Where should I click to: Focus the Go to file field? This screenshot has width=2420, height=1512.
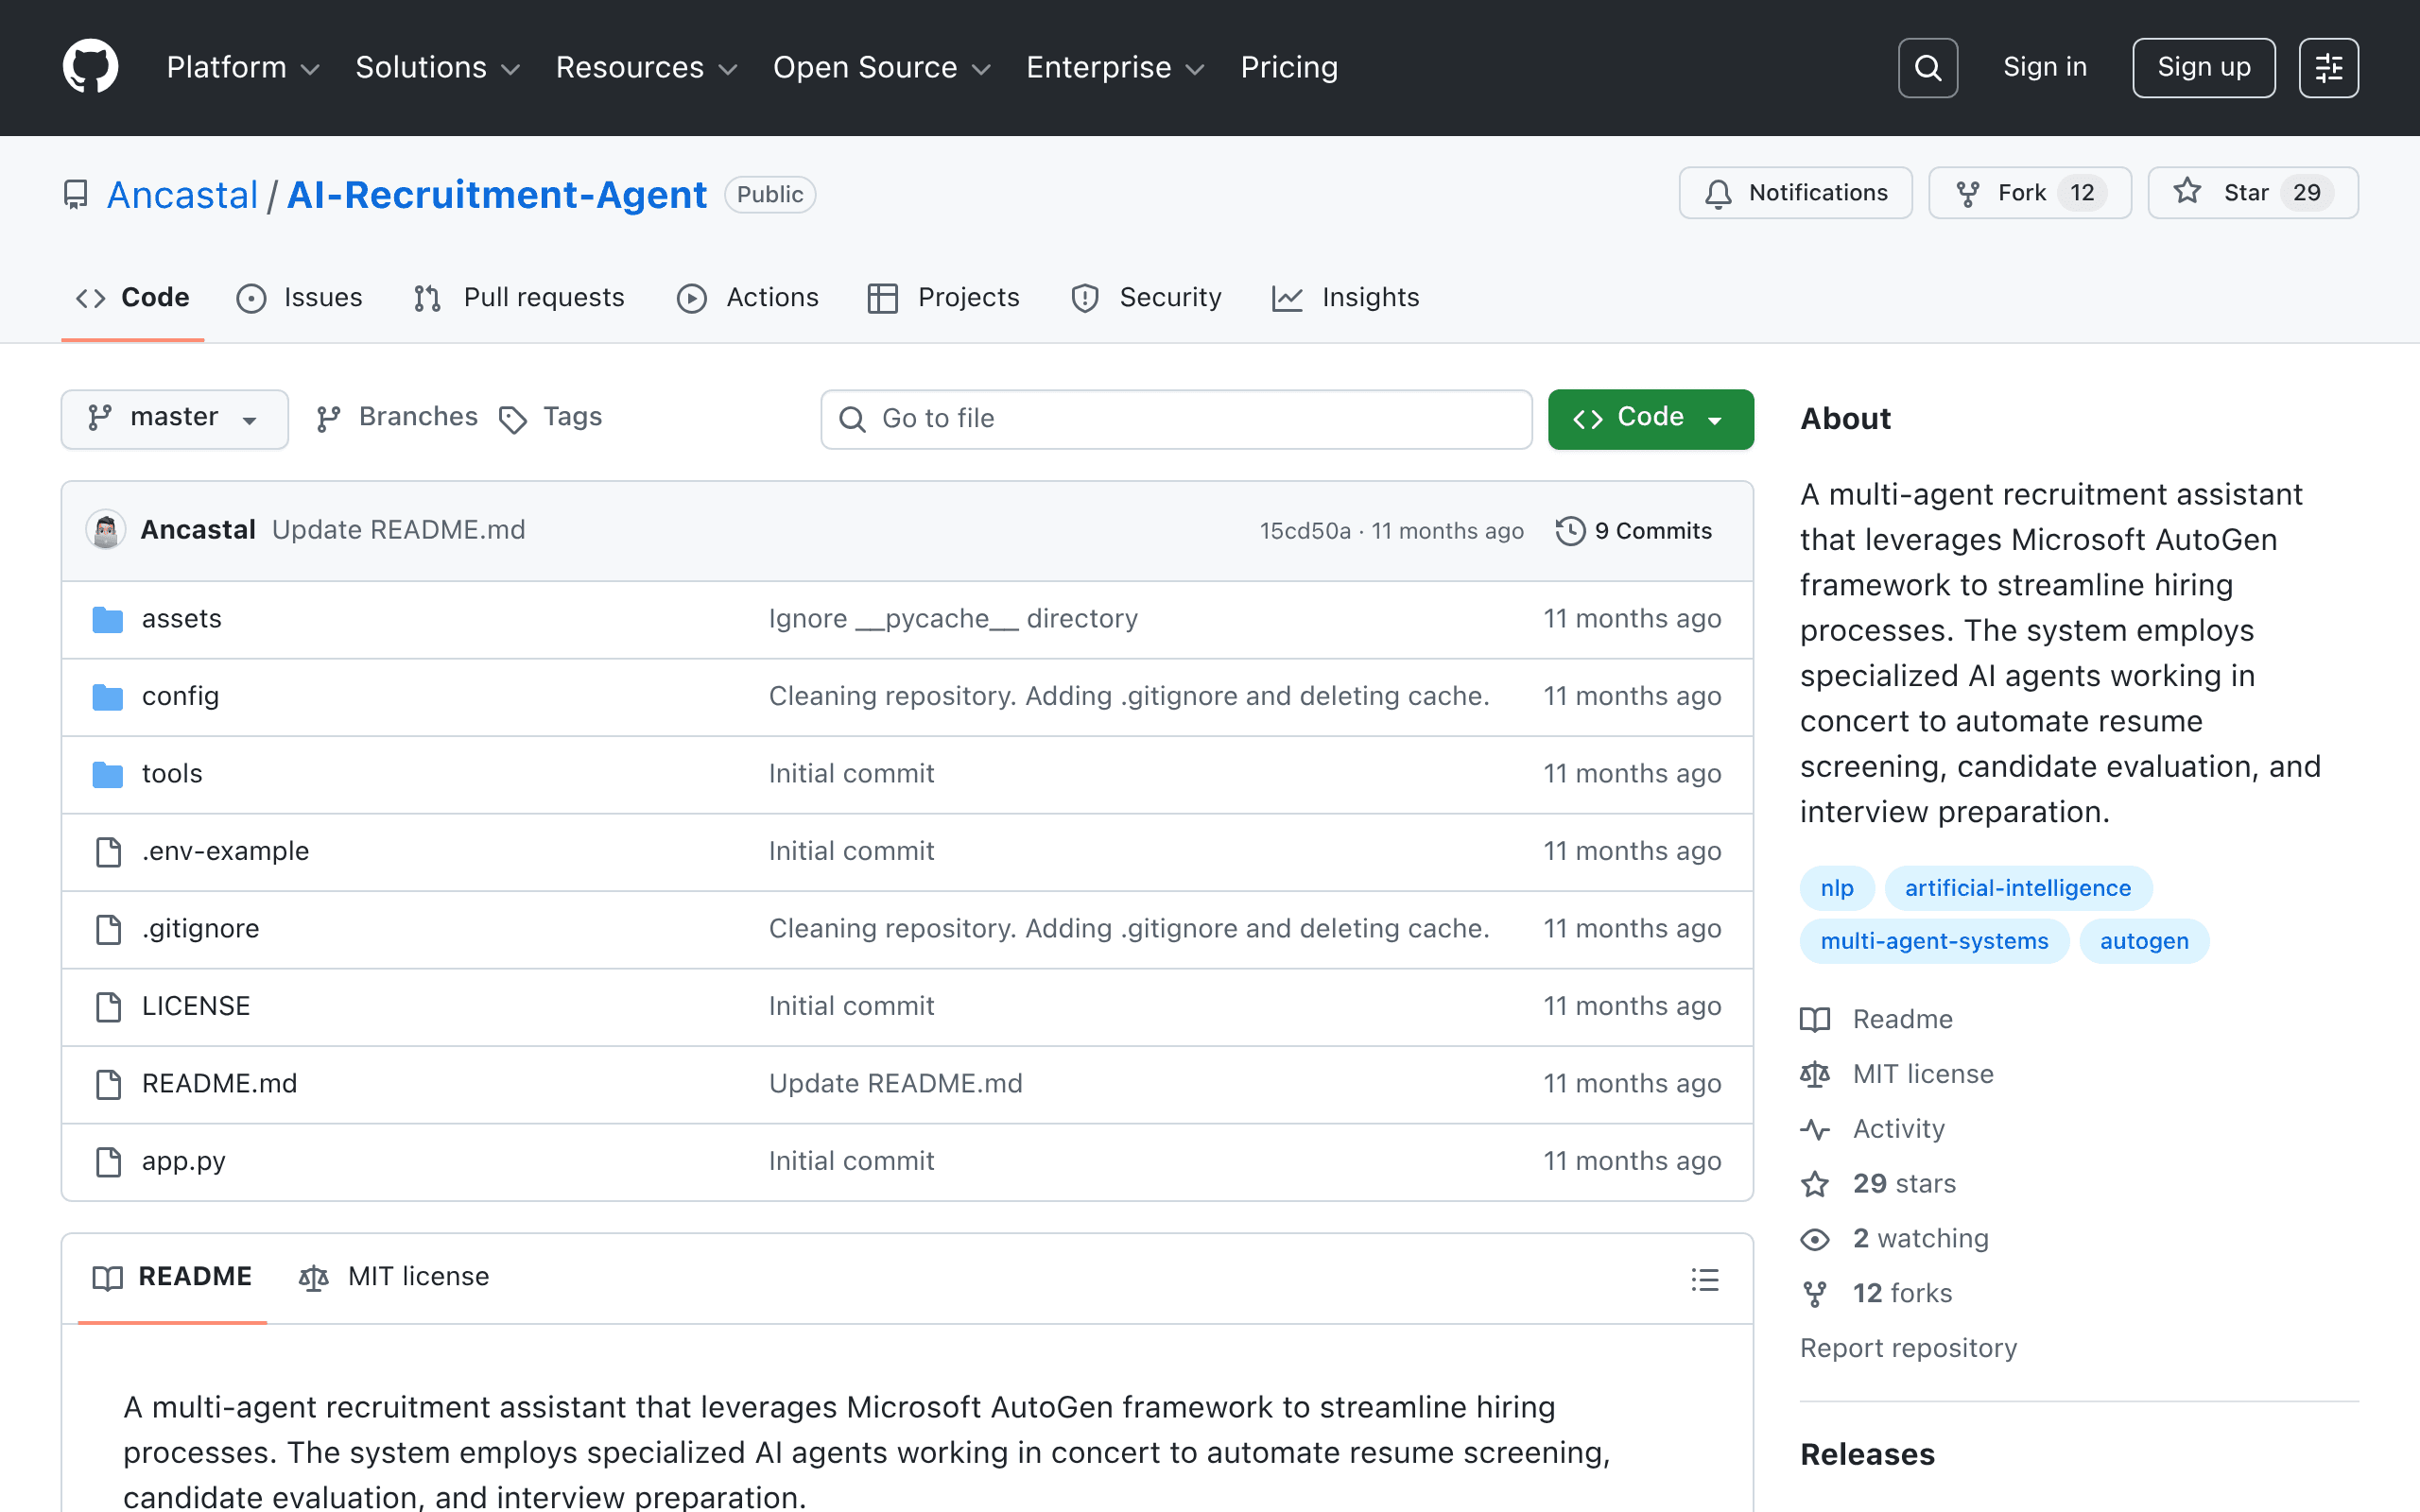tap(1176, 419)
